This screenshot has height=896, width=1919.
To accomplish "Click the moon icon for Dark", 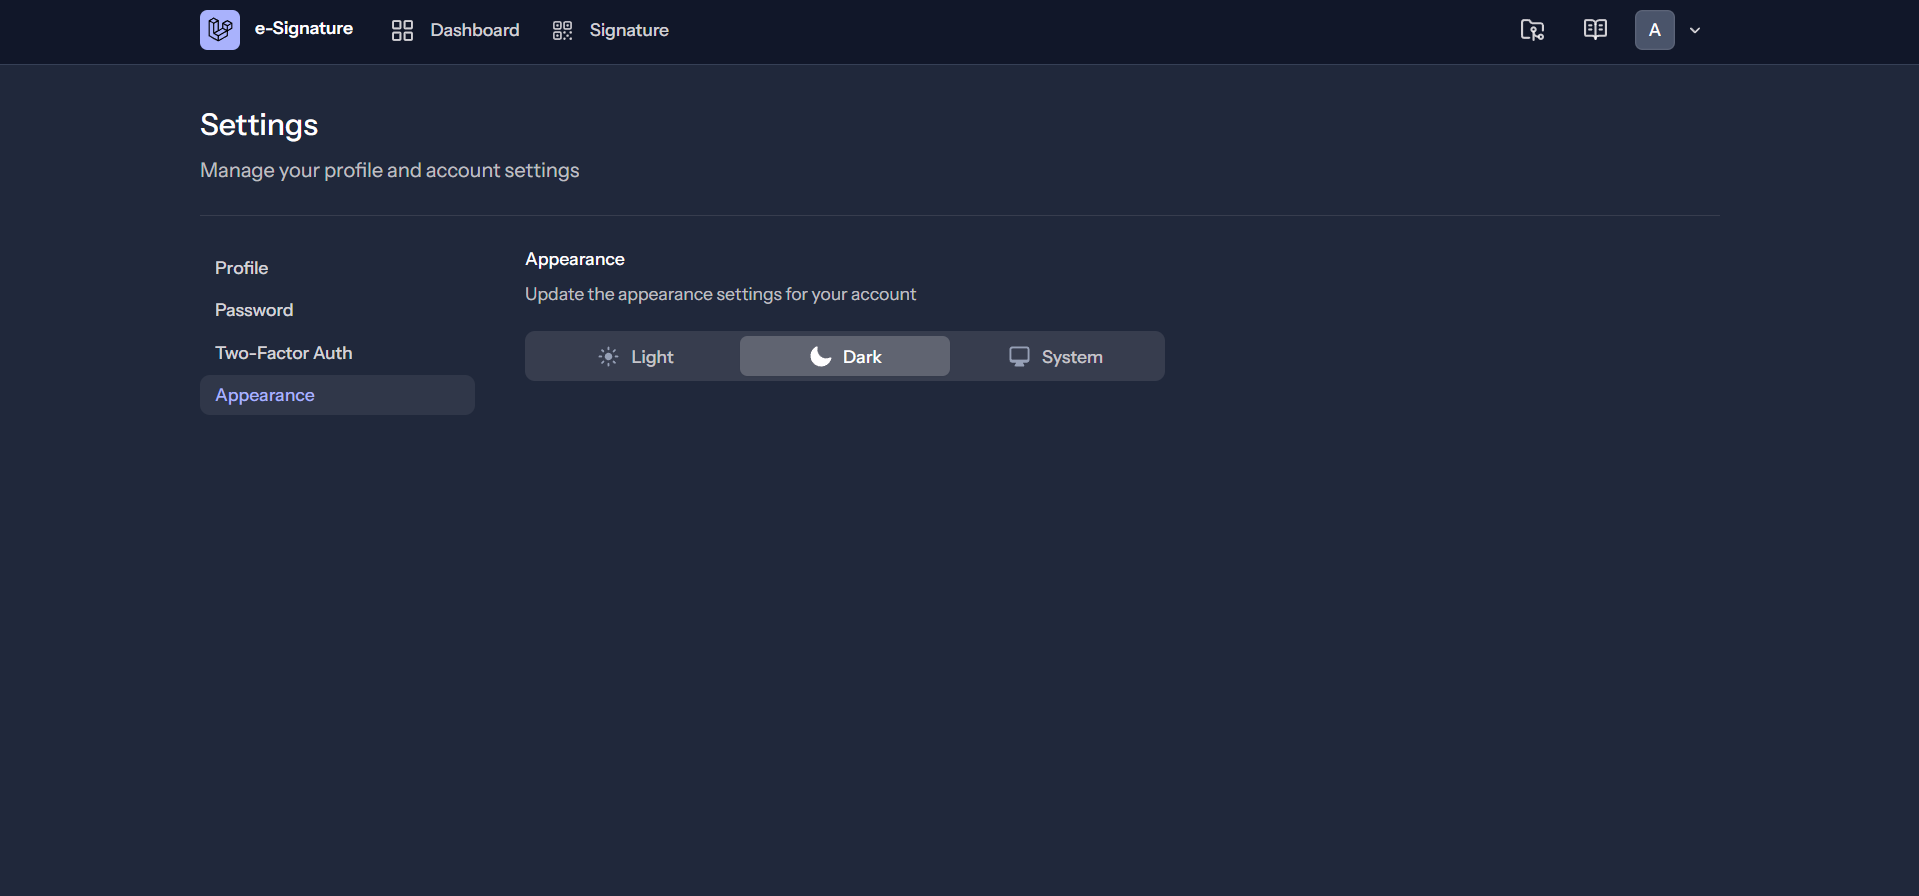I will point(820,357).
